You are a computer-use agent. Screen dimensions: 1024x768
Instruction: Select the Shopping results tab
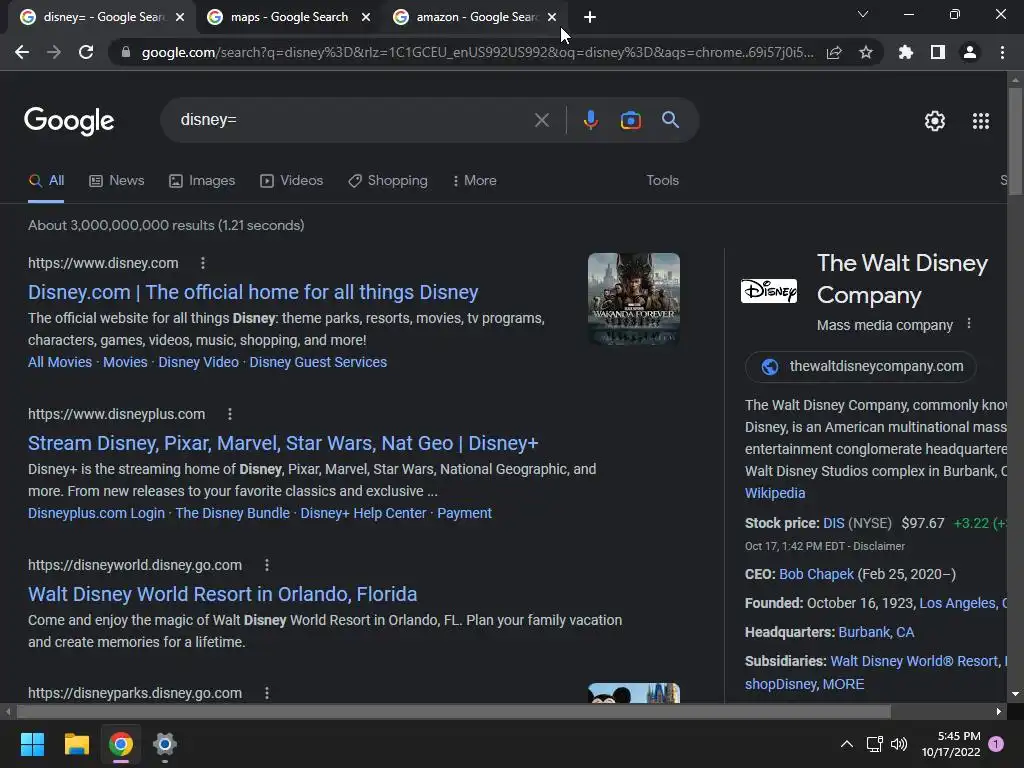pyautogui.click(x=388, y=181)
